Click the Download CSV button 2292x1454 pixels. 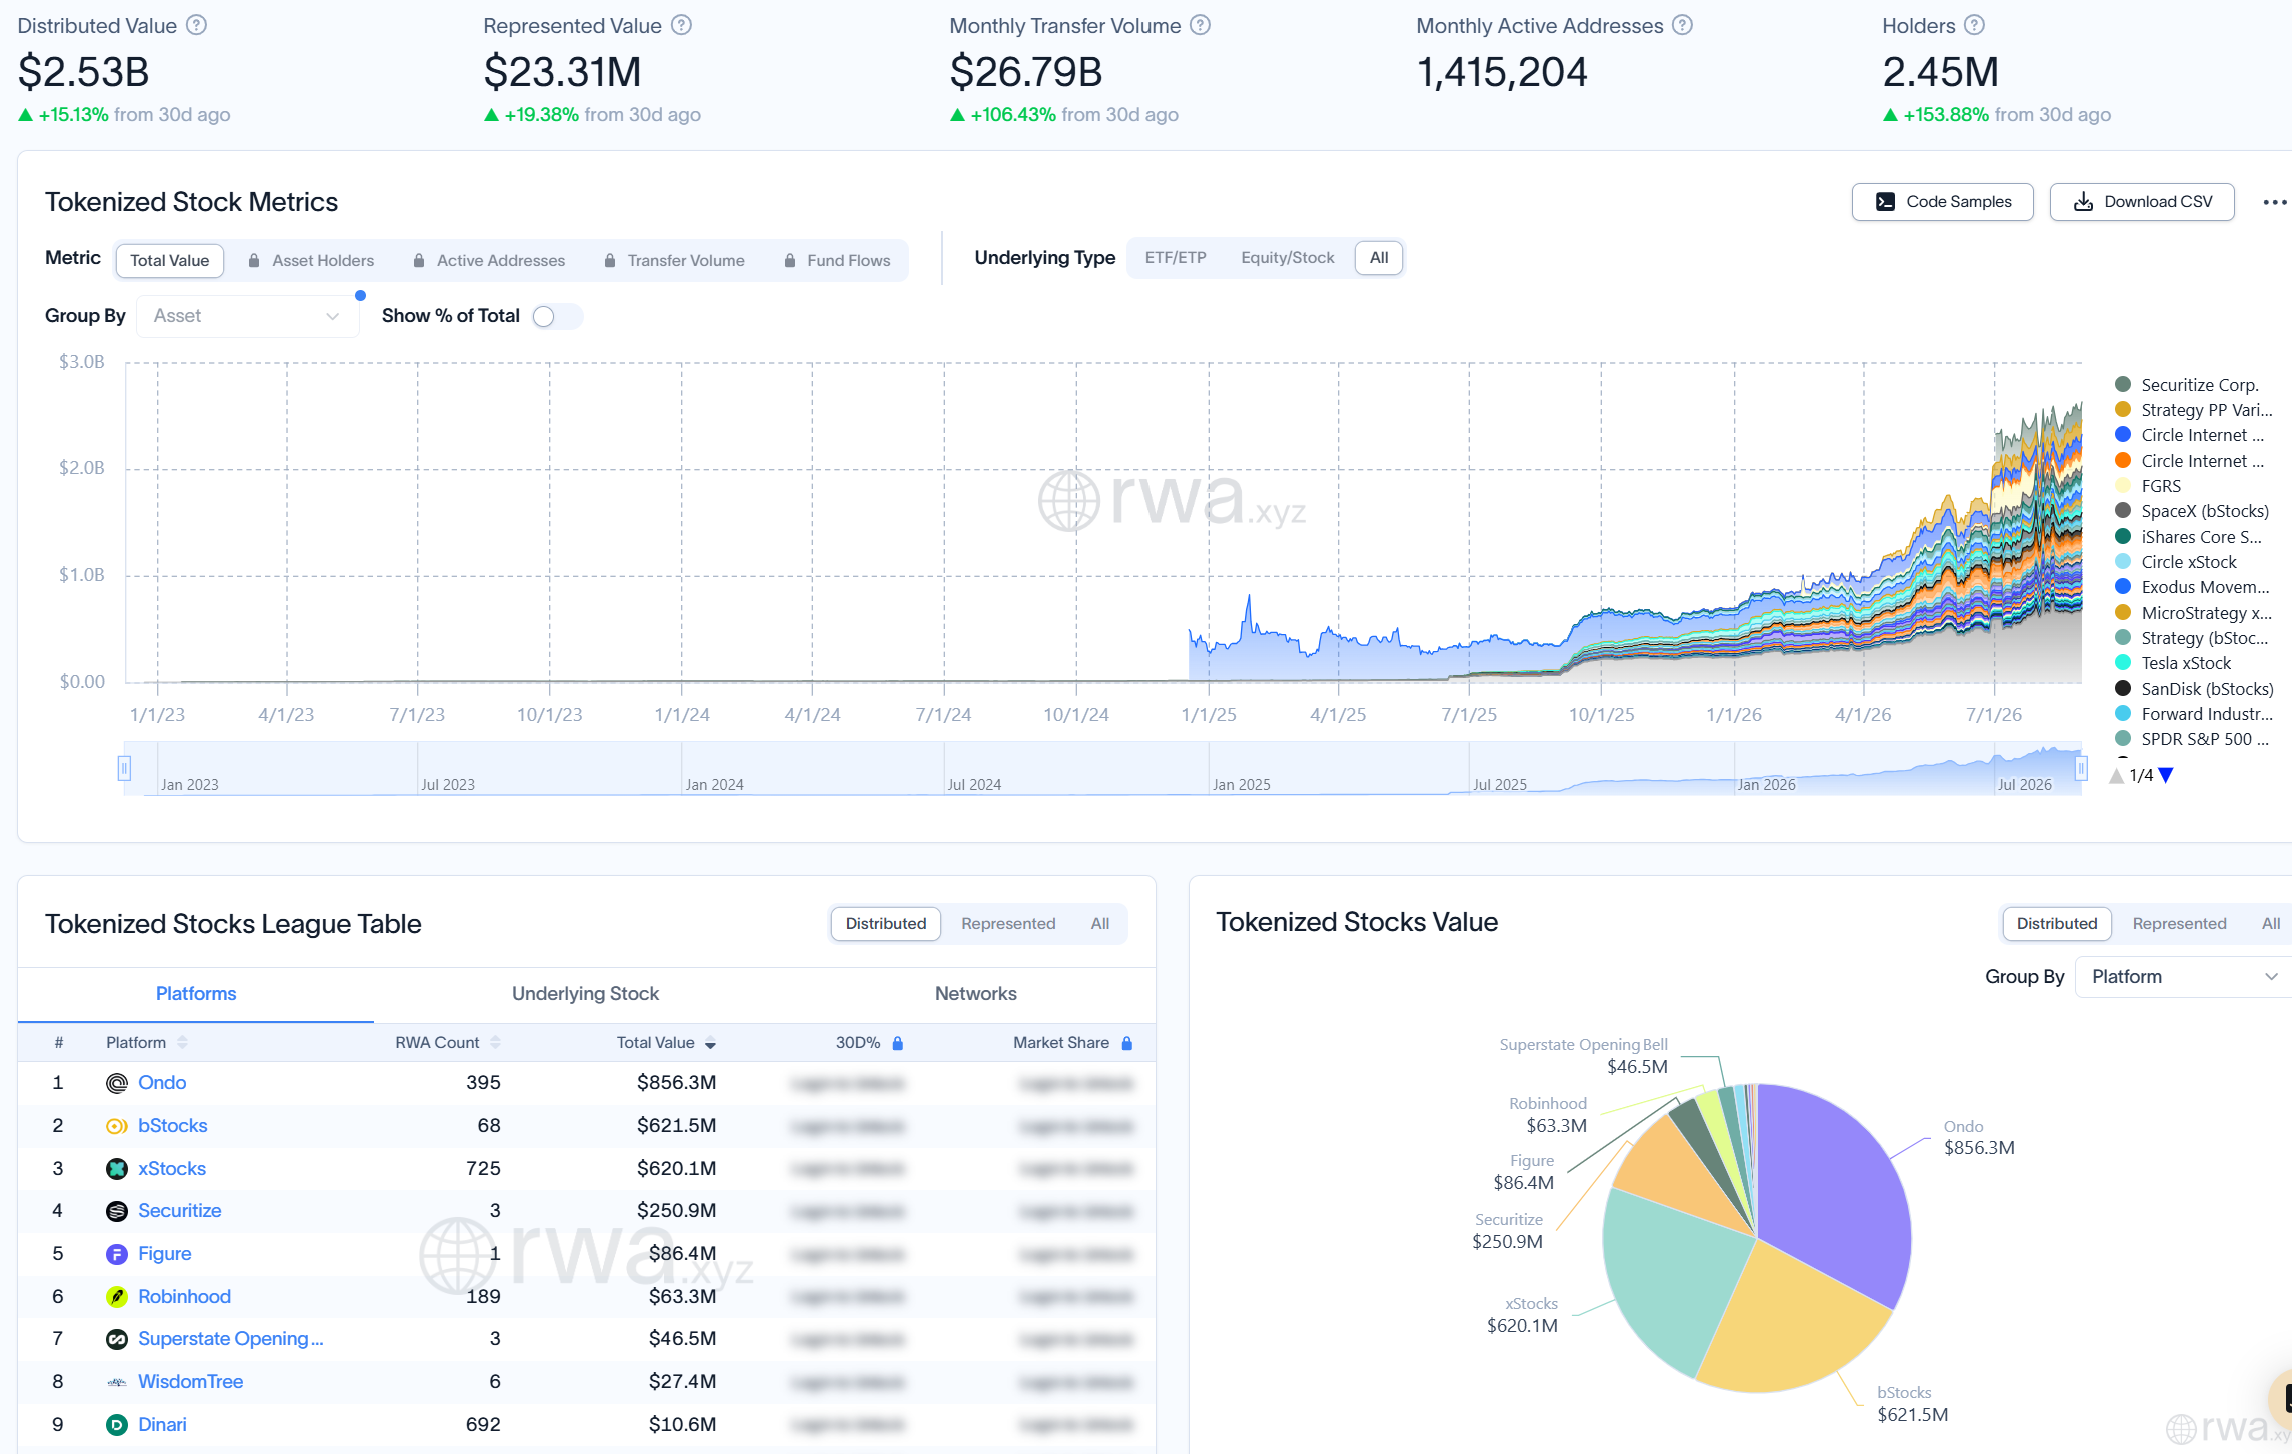[2141, 202]
